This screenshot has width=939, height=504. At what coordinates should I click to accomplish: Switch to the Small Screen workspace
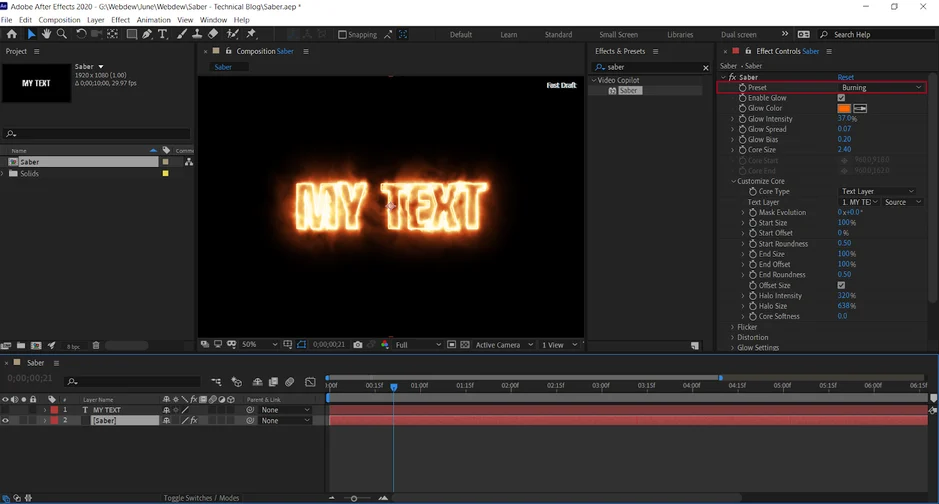[619, 35]
